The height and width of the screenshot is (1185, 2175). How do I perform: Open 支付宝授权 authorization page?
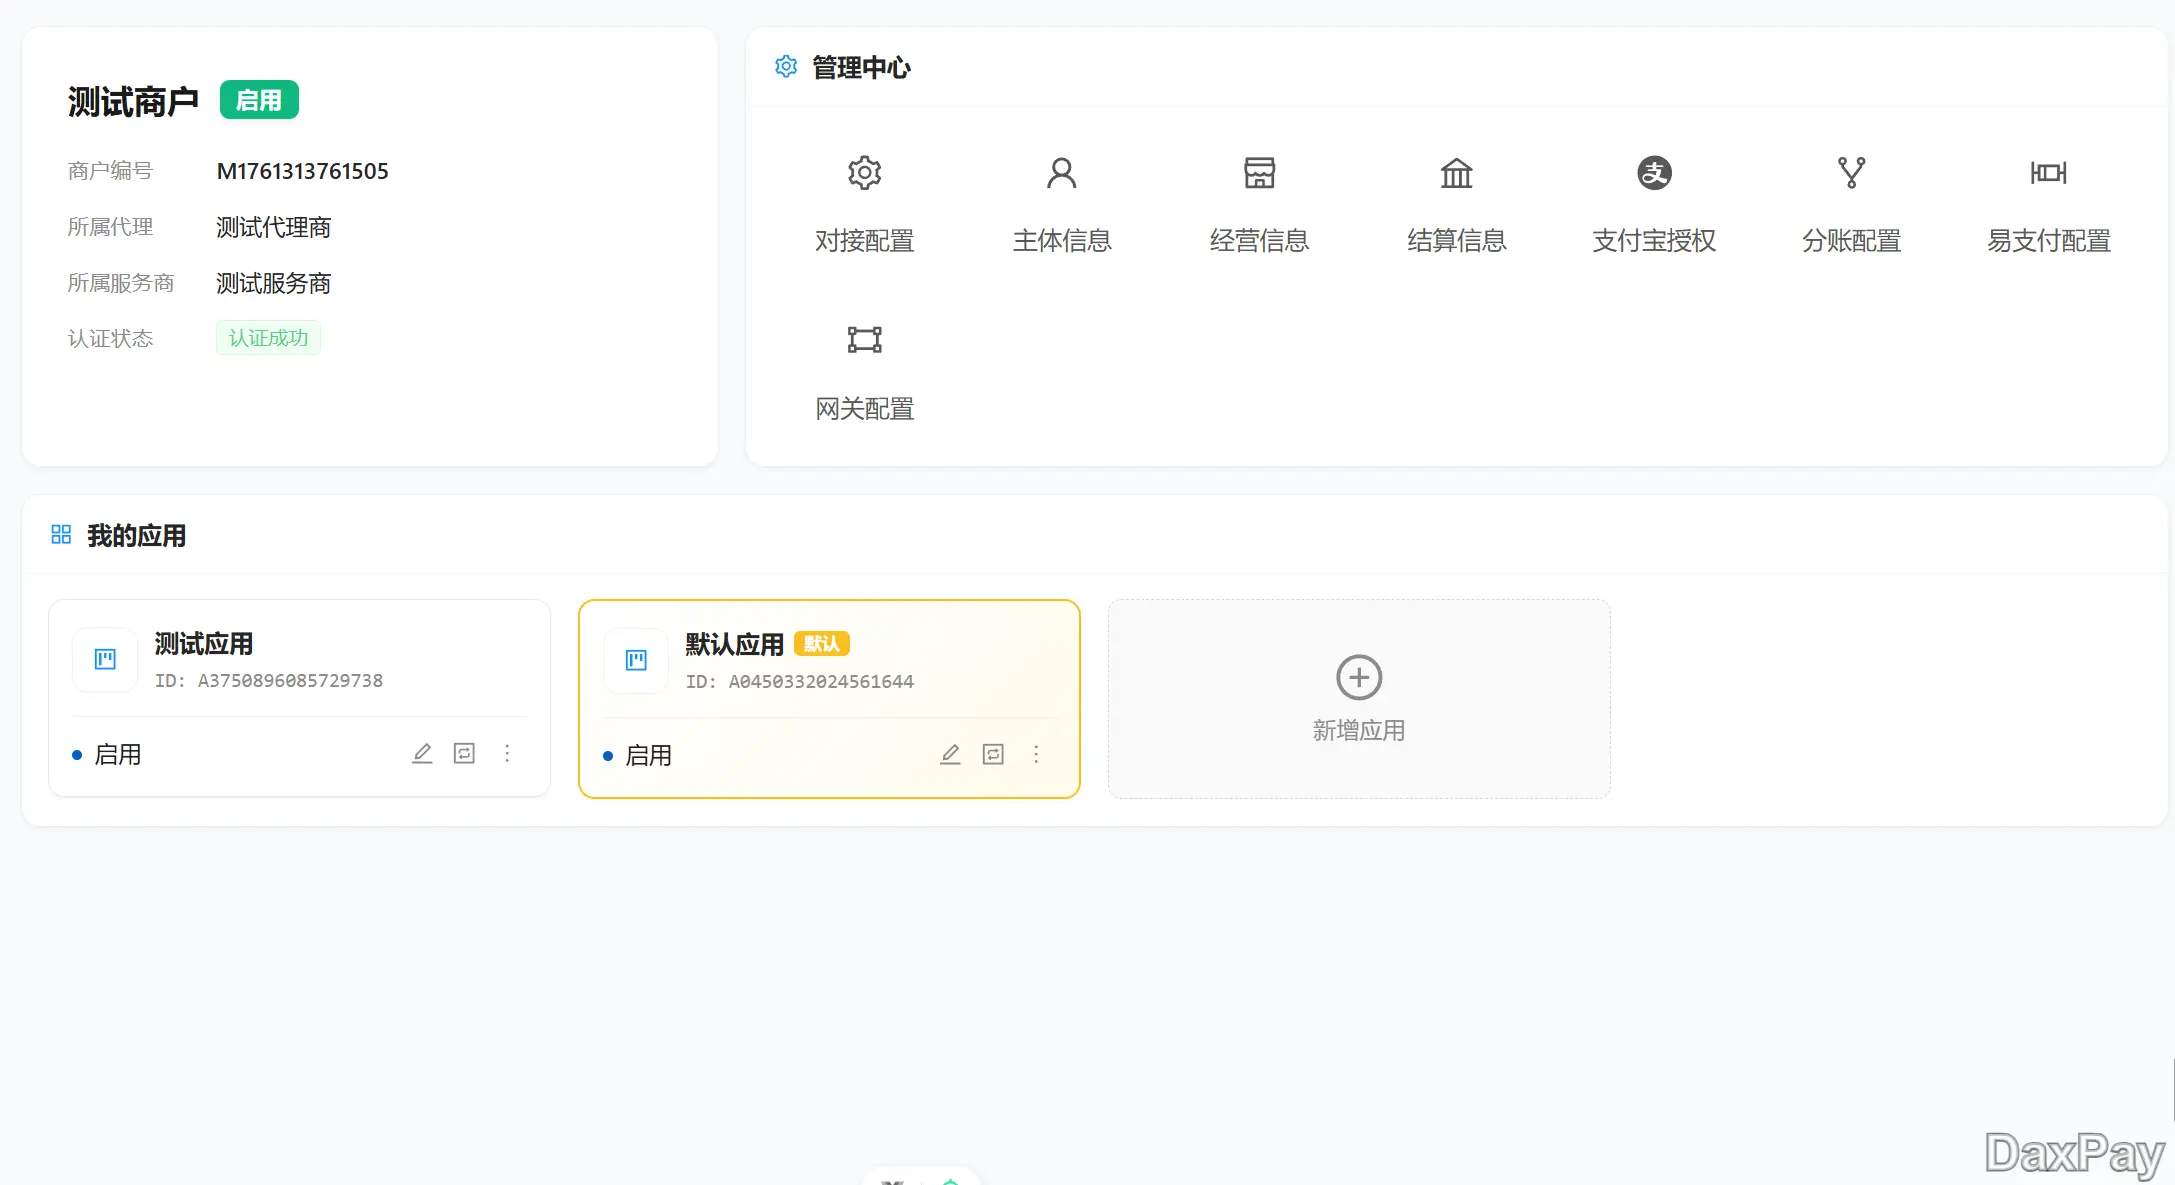click(1653, 203)
